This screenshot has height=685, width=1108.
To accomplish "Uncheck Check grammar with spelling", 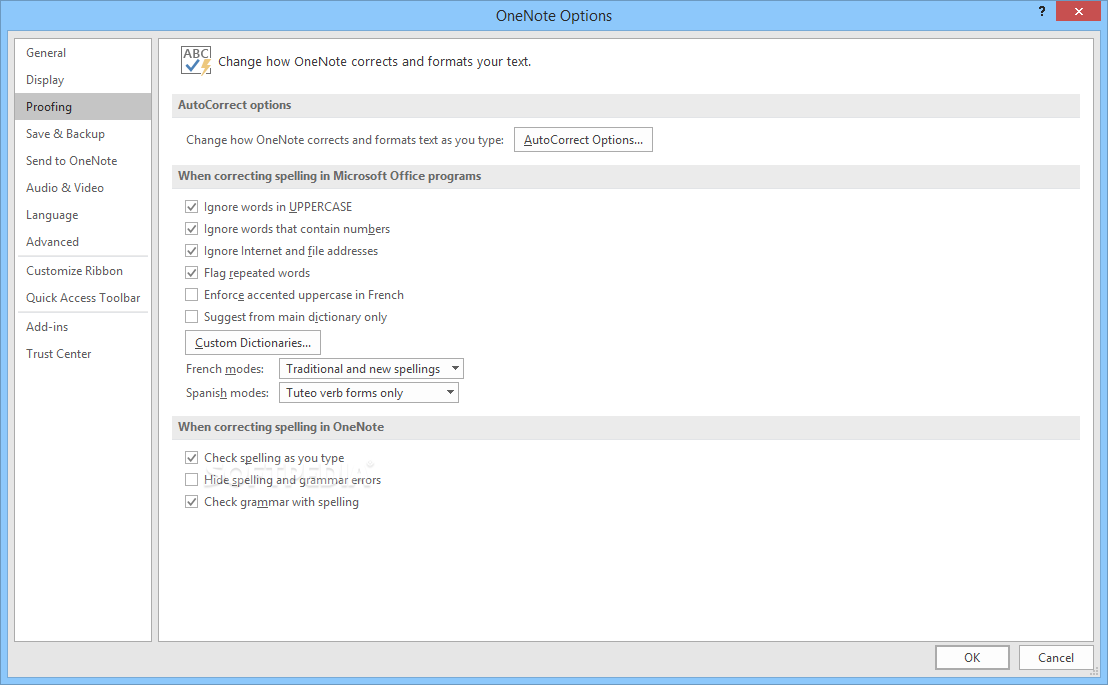I will click(x=192, y=502).
